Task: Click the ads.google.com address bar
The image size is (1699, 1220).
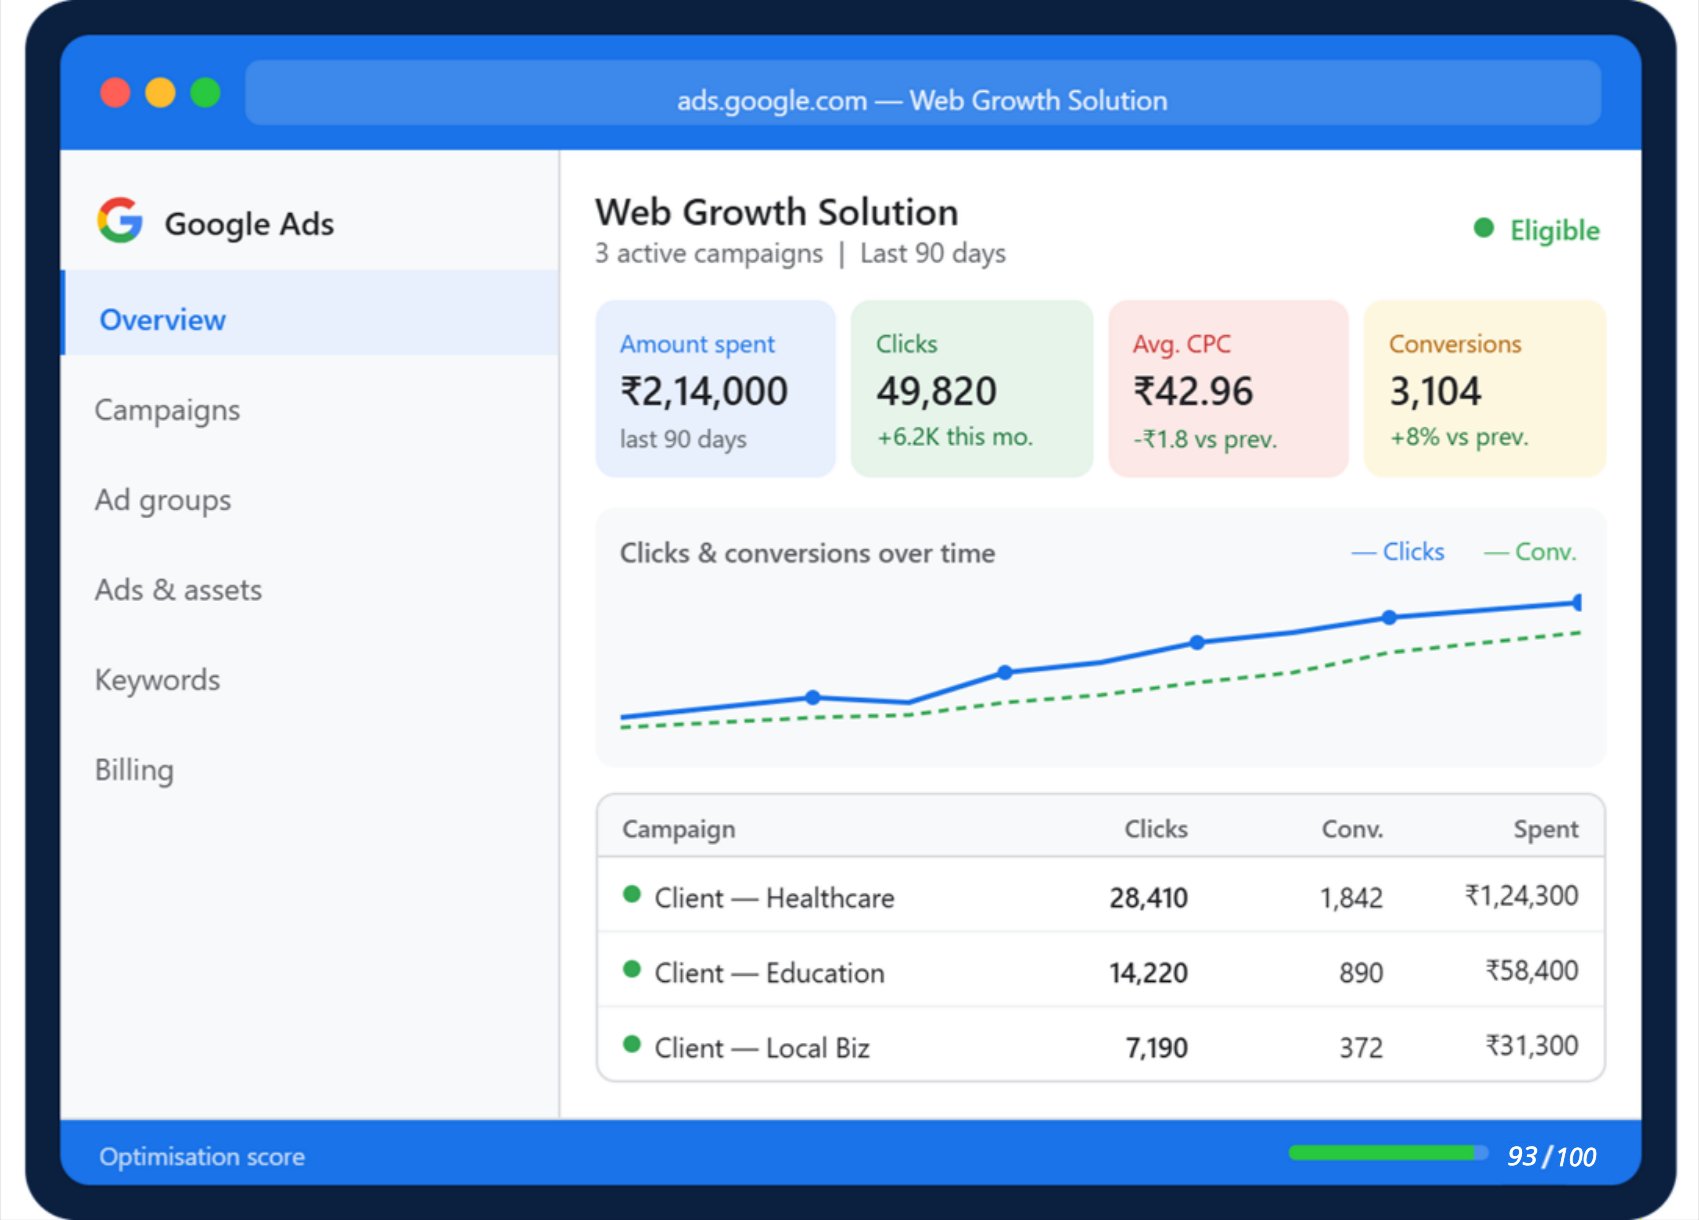Action: click(922, 93)
